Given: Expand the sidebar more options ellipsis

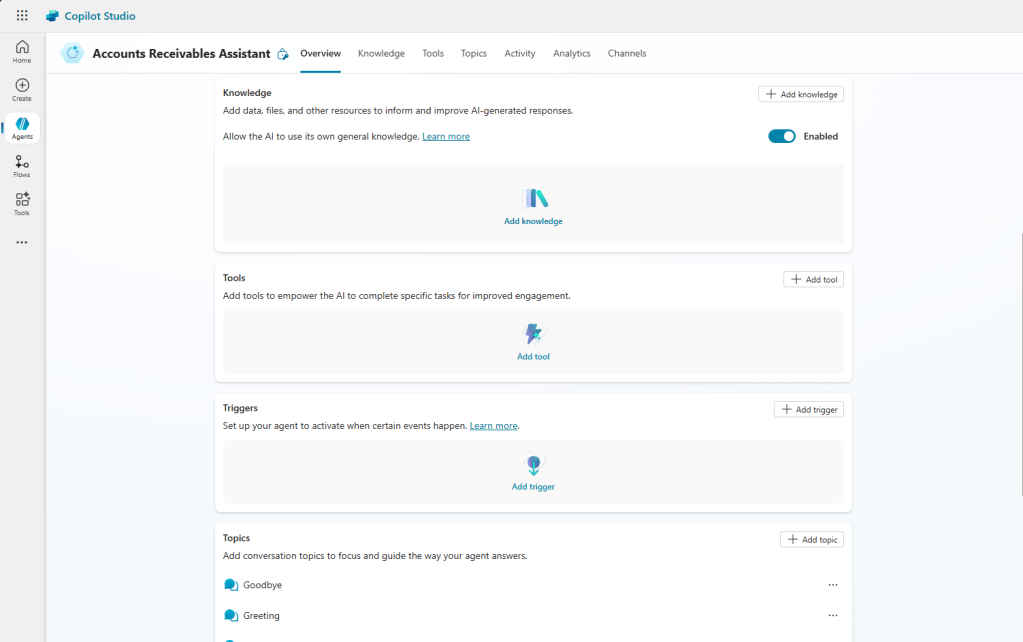Looking at the screenshot, I should tap(22, 242).
